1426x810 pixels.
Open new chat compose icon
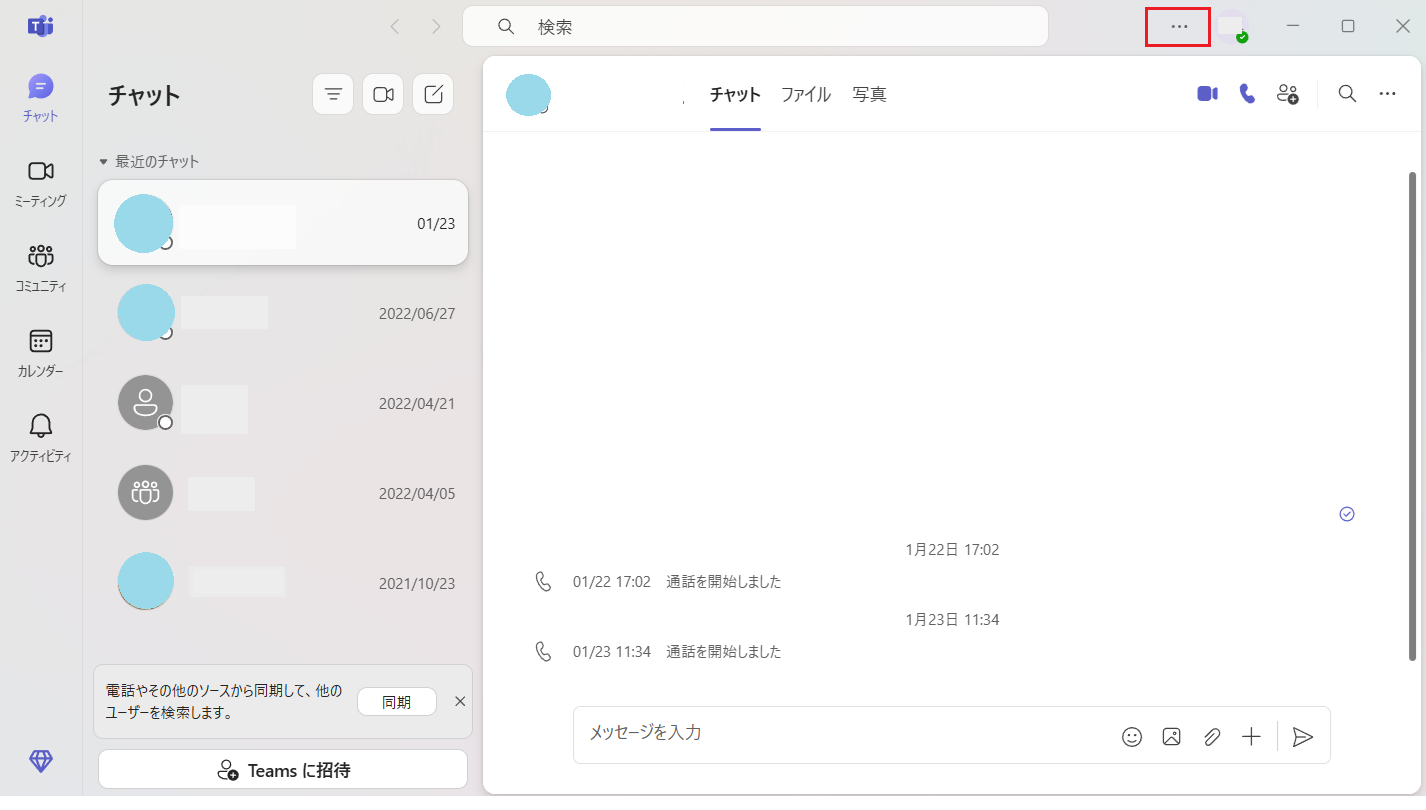point(433,94)
